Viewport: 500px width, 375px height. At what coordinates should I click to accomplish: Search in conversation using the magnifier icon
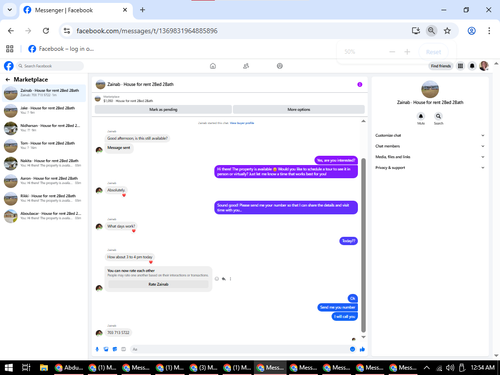click(x=438, y=116)
